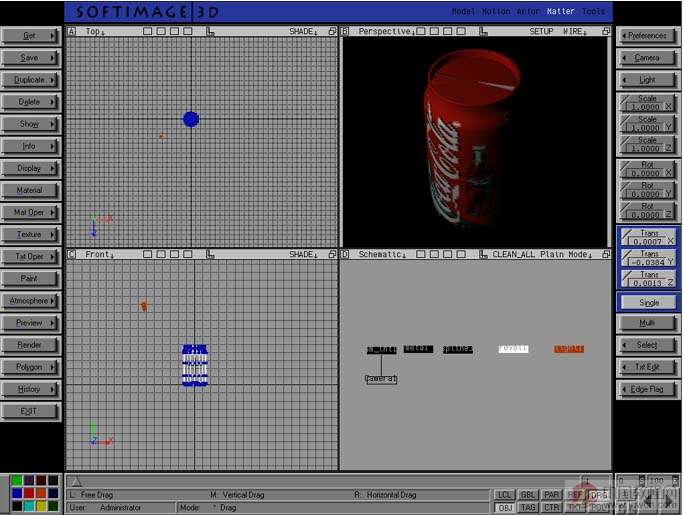Pick the yellow color swatch
Image resolution: width=684 pixels, height=515 pixels.
pyautogui.click(x=41, y=506)
